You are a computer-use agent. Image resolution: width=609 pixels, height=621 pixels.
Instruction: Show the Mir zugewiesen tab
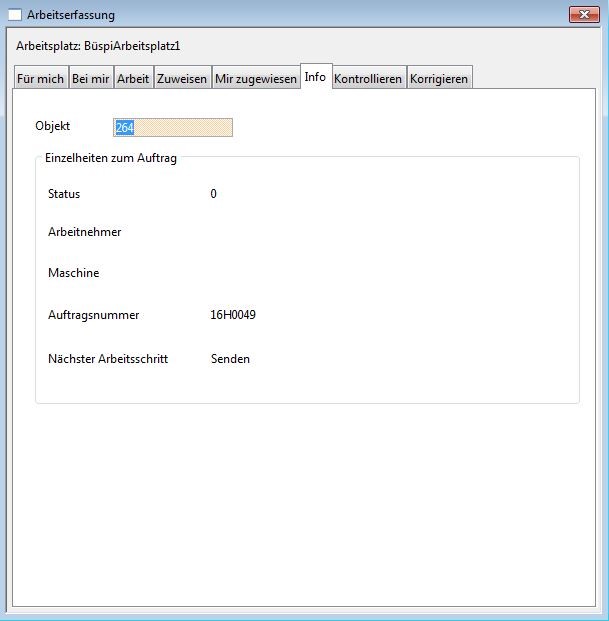pos(255,79)
